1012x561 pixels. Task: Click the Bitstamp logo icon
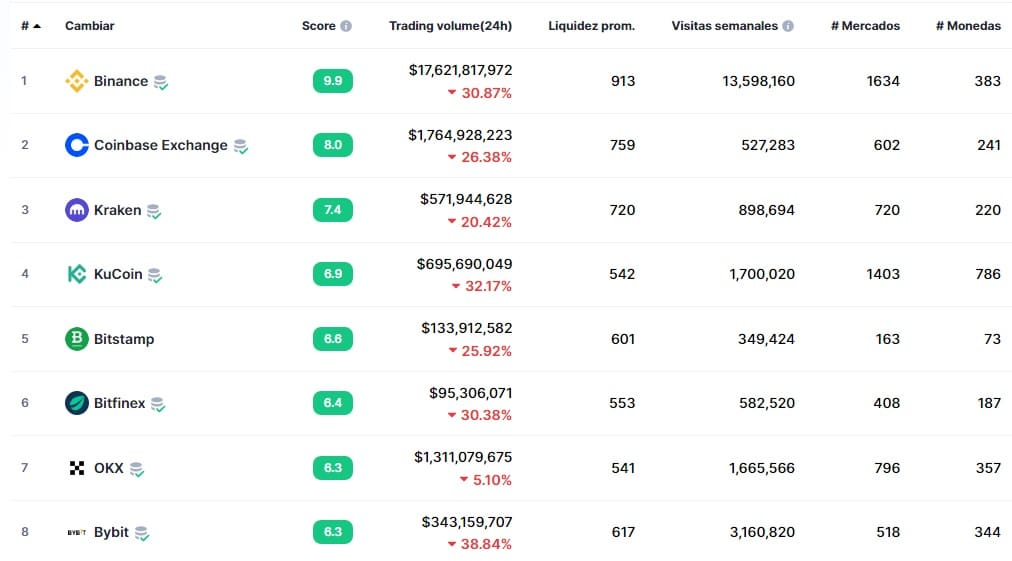(77, 338)
